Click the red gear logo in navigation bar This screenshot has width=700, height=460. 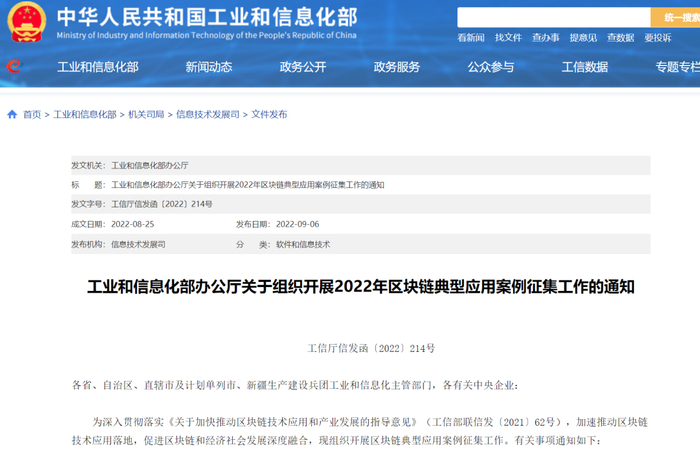coord(14,67)
